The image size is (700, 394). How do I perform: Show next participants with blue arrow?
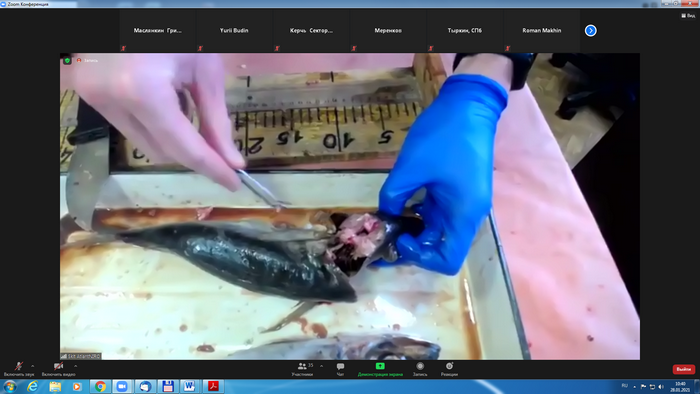point(591,30)
